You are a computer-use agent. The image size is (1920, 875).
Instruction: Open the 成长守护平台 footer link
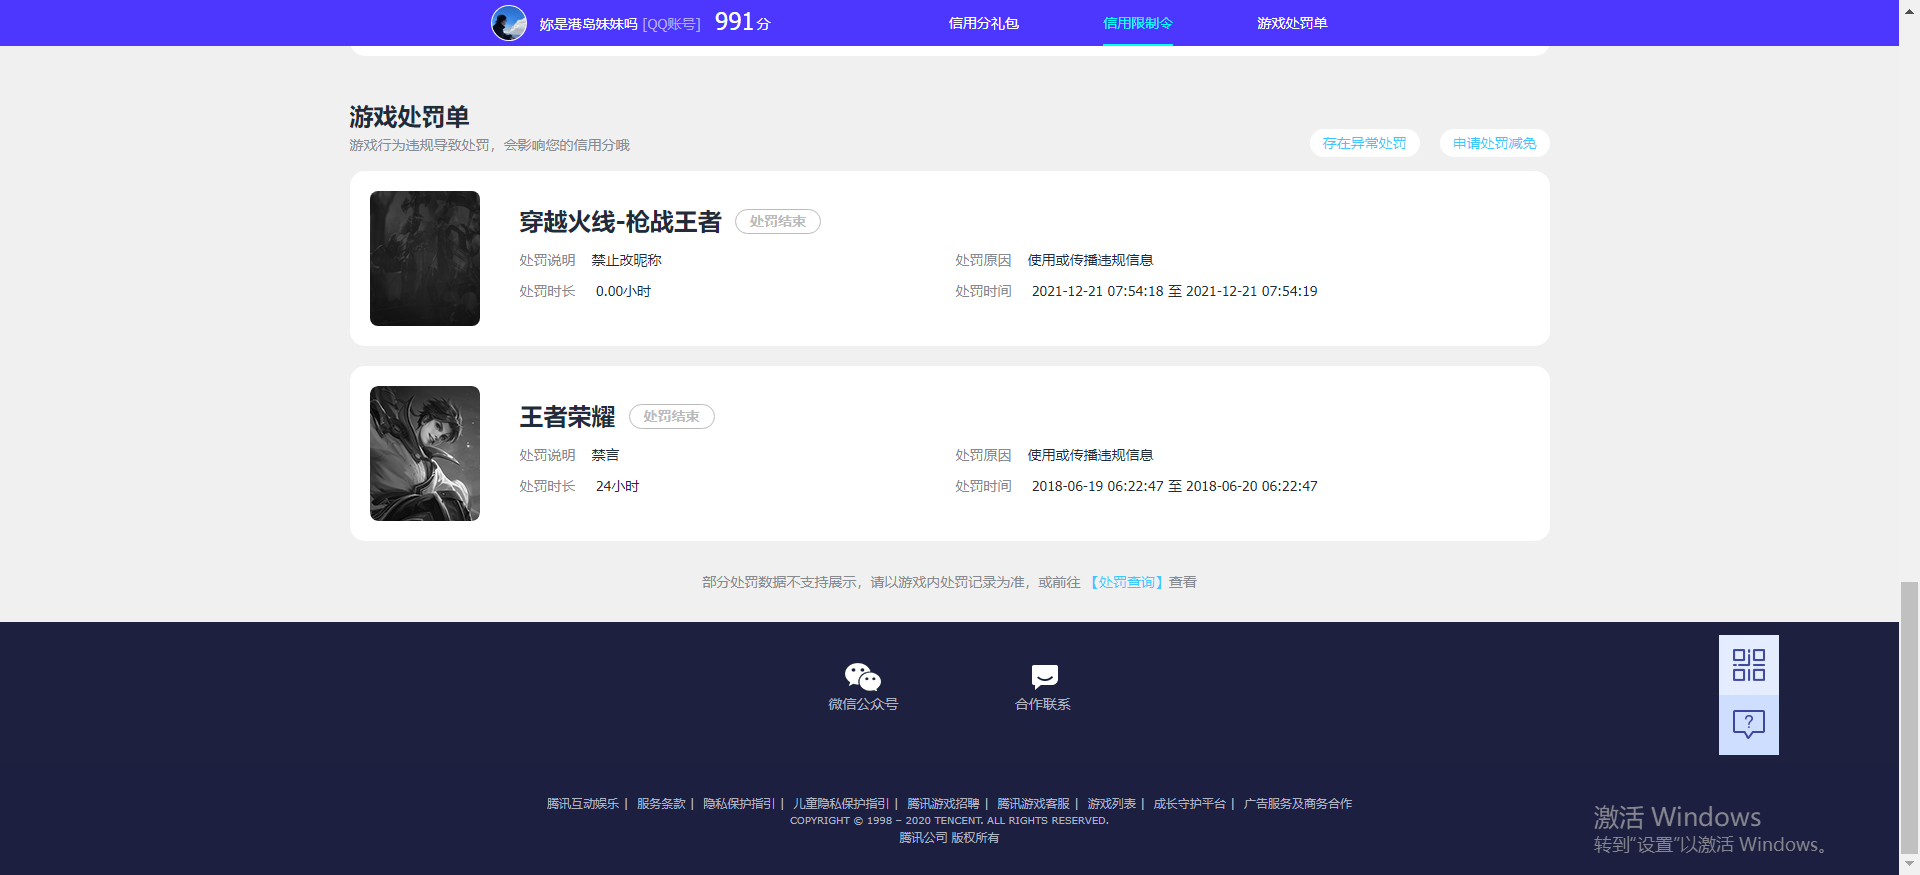[x=1190, y=804]
